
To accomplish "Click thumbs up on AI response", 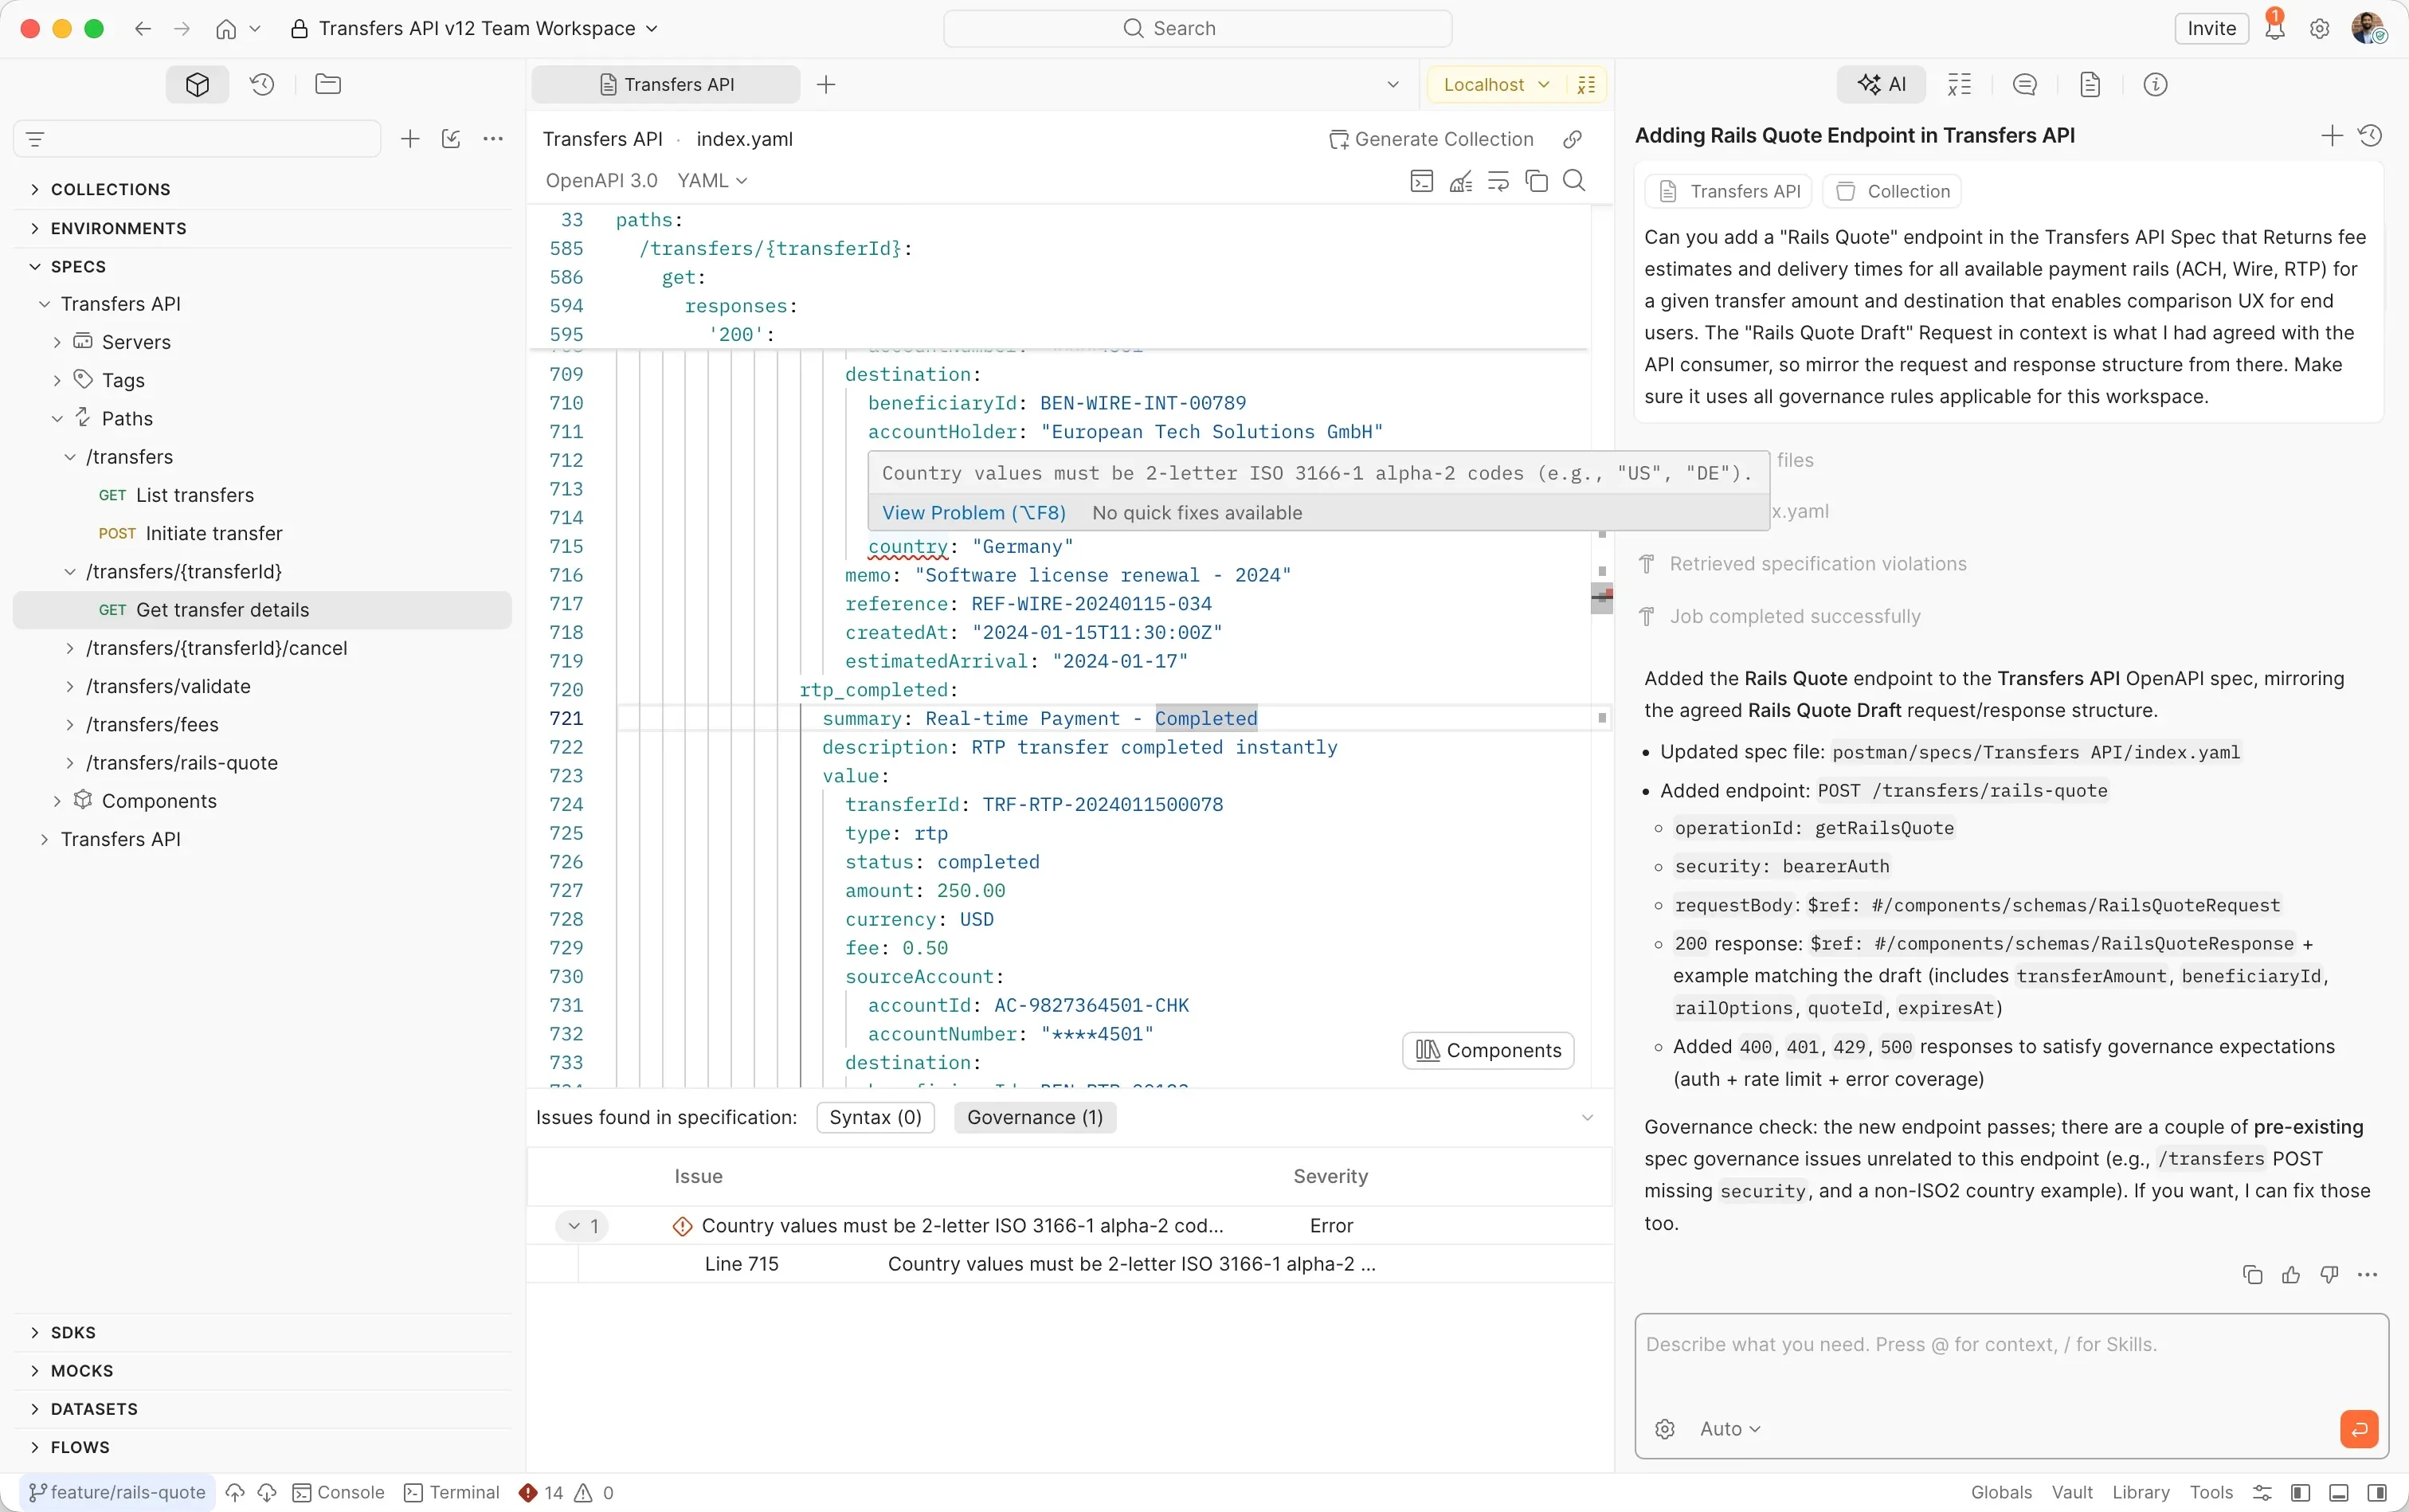I will pos(2291,1275).
